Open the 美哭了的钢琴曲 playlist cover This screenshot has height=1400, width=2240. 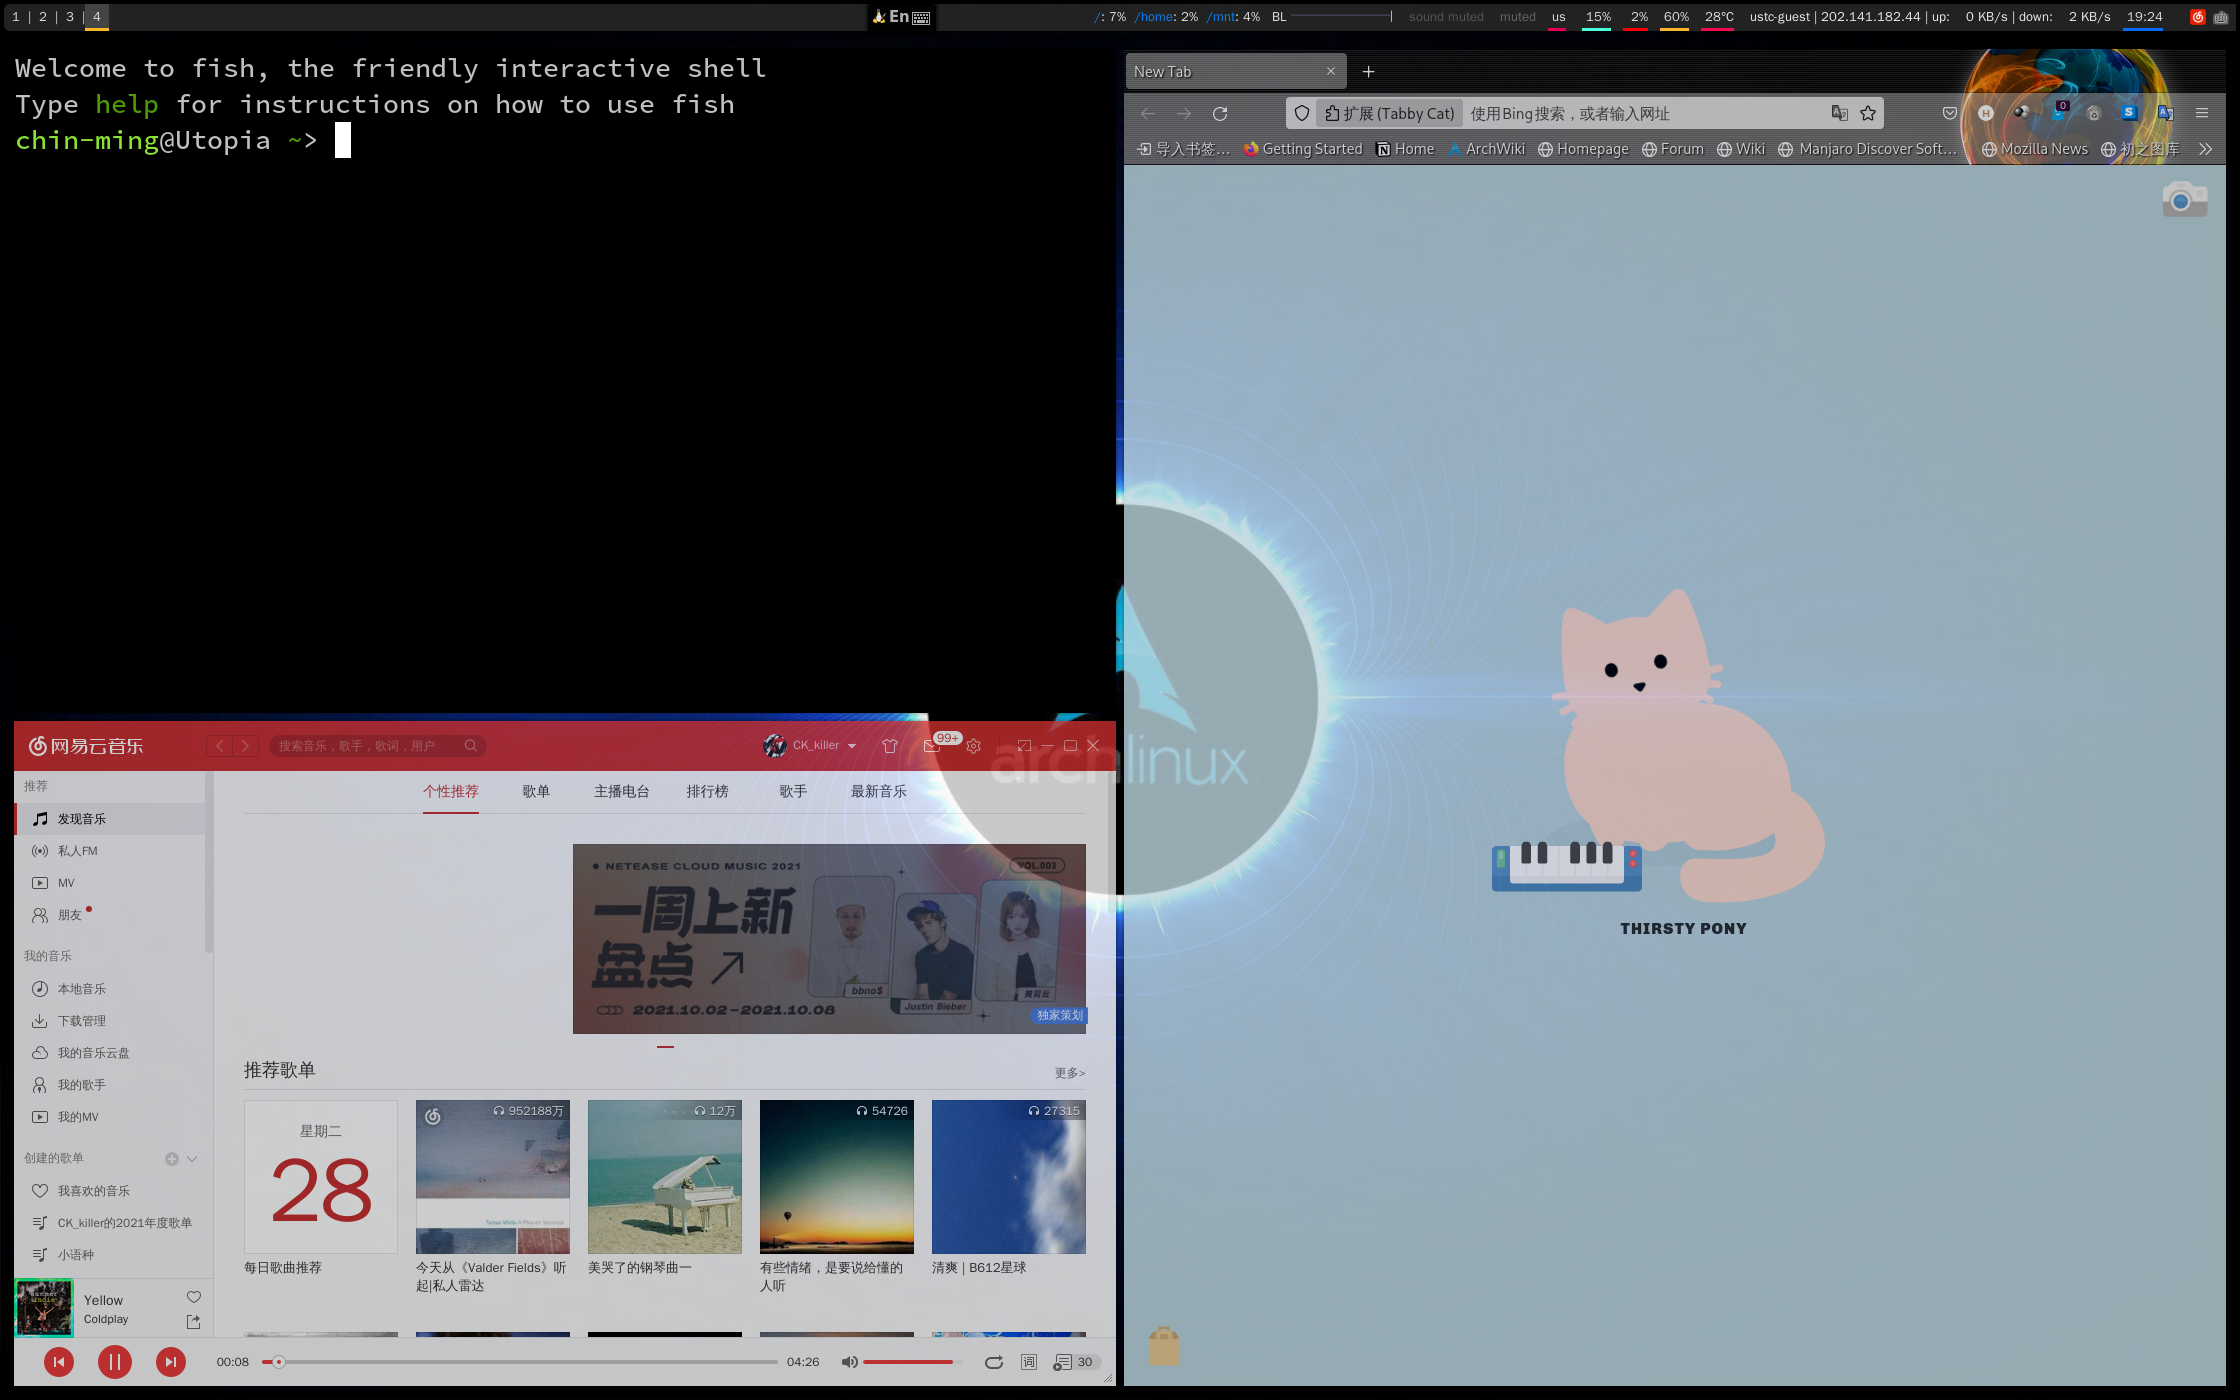click(x=665, y=1177)
